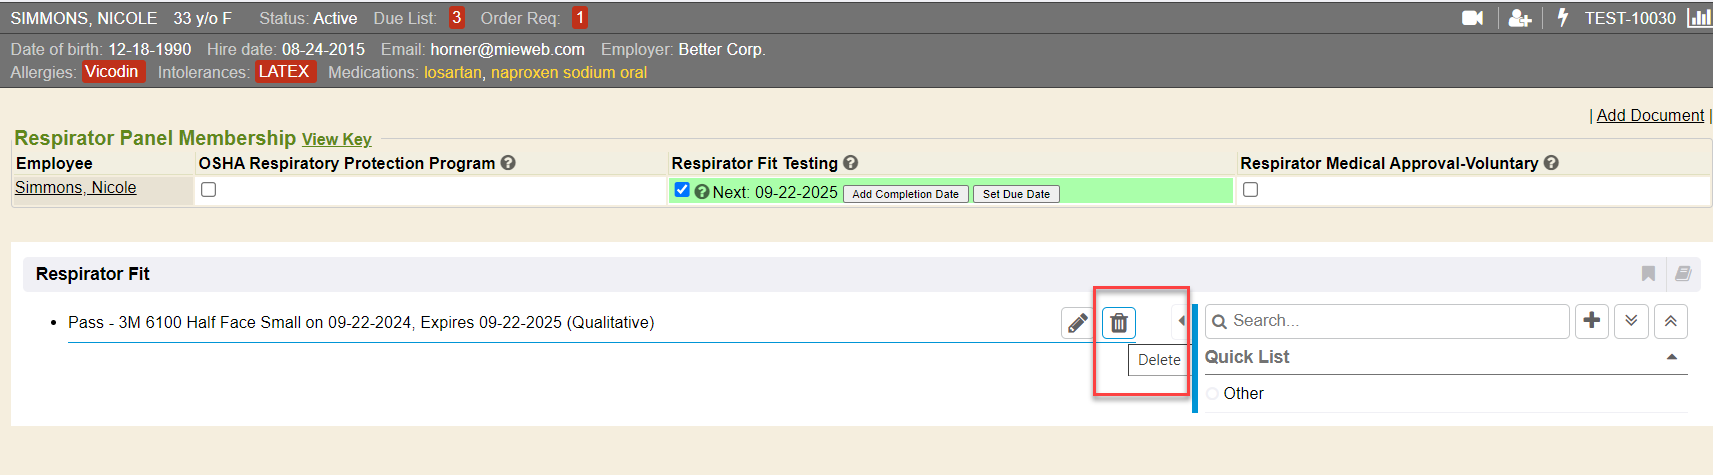Click help icon beside Respirator Fit Testing
1713x475 pixels.
pyautogui.click(x=851, y=163)
